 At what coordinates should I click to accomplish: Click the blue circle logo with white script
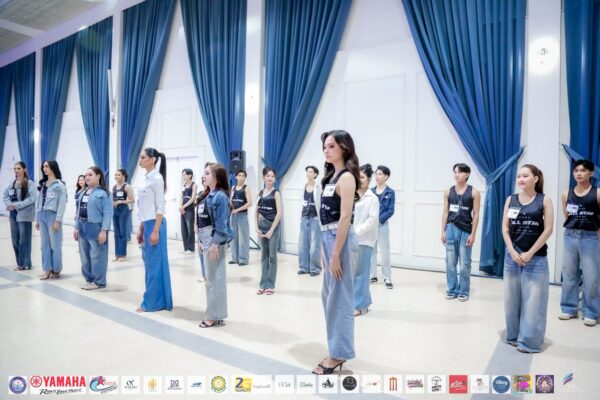[x=501, y=384]
